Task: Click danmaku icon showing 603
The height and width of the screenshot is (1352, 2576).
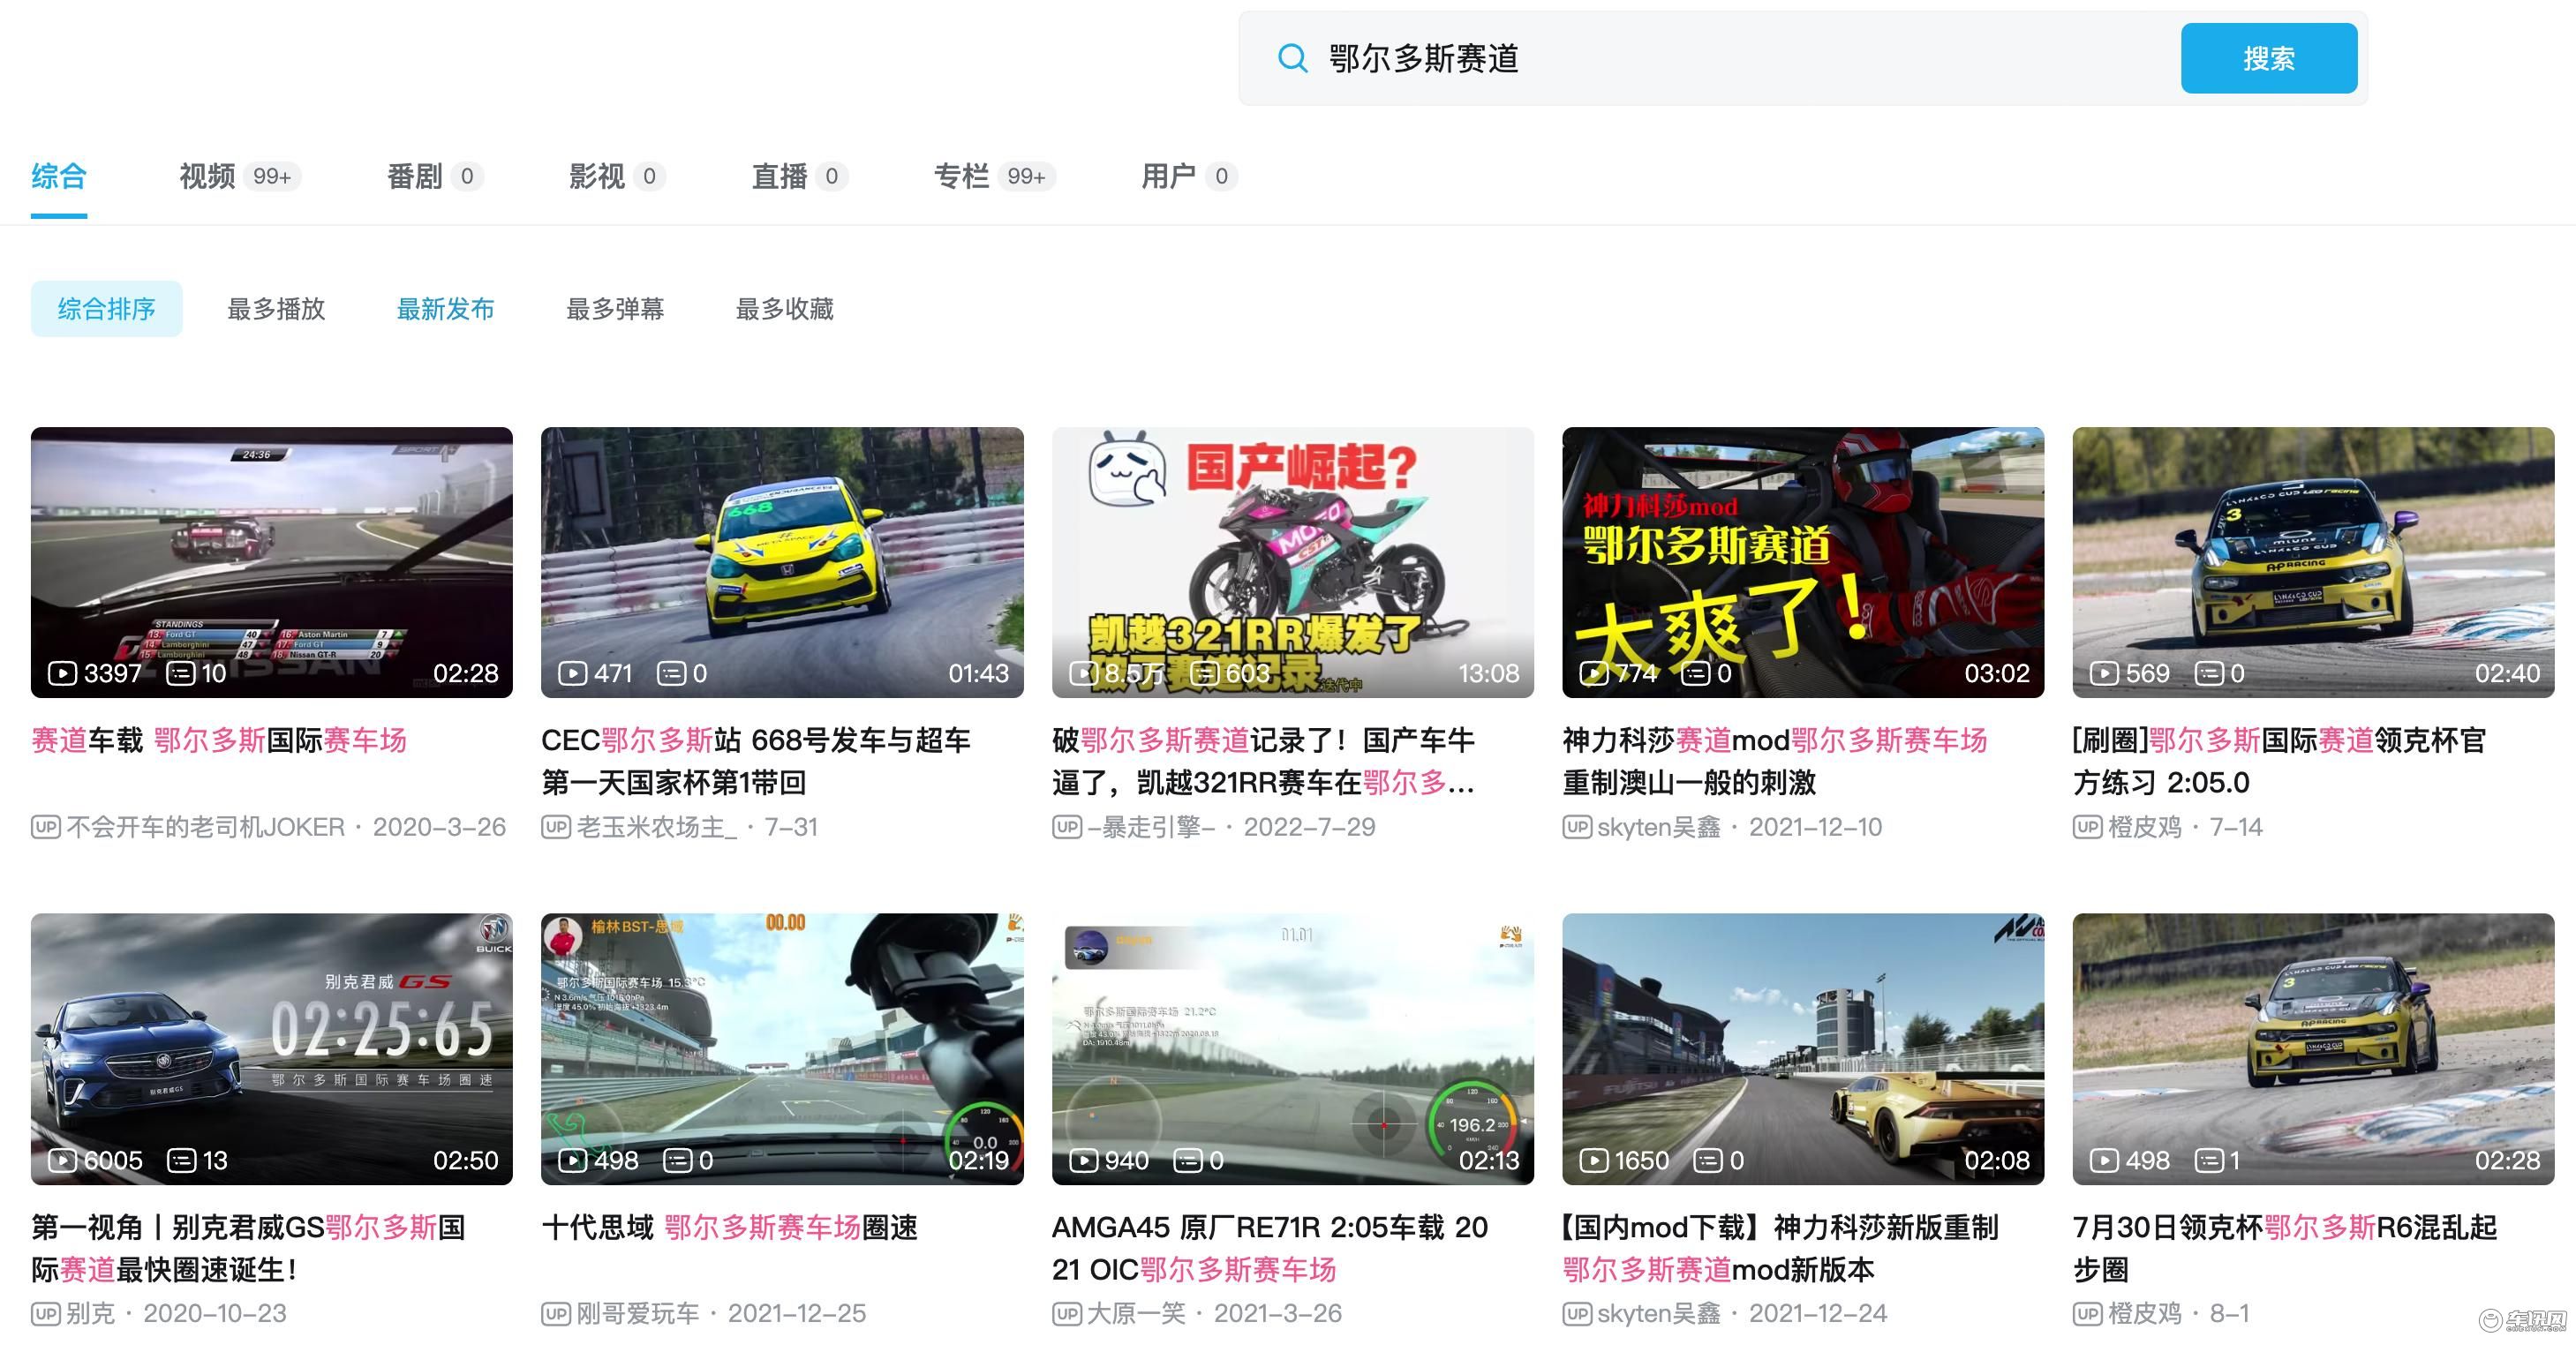Action: coord(1204,673)
